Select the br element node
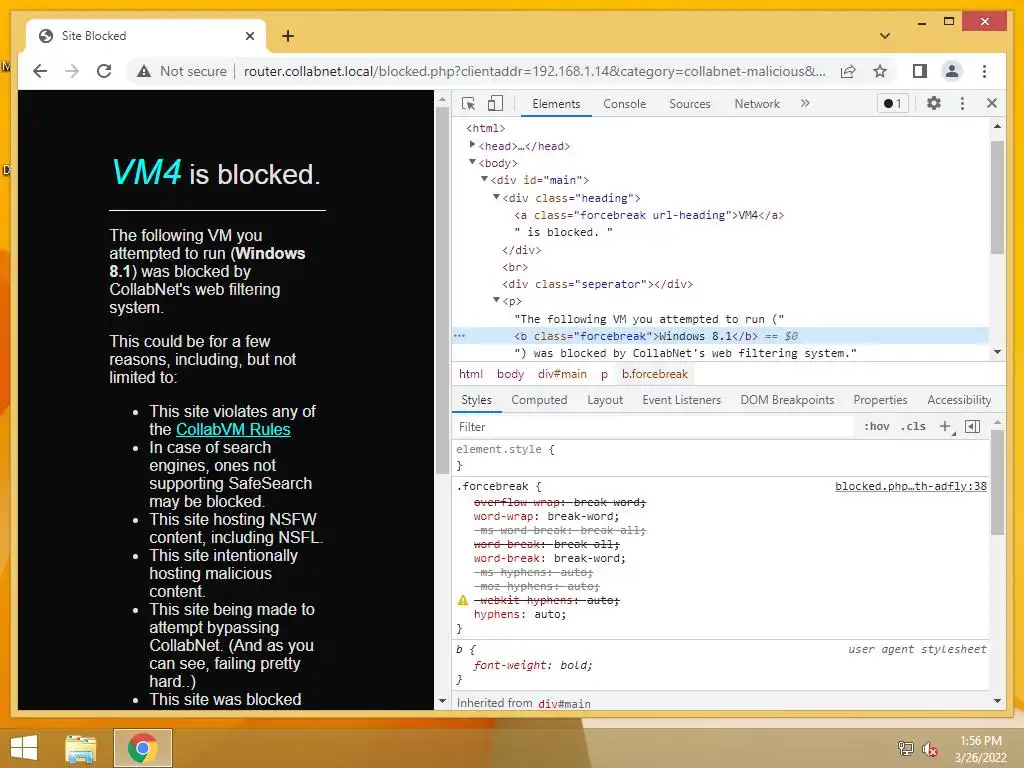Image resolution: width=1024 pixels, height=768 pixels. (x=515, y=267)
